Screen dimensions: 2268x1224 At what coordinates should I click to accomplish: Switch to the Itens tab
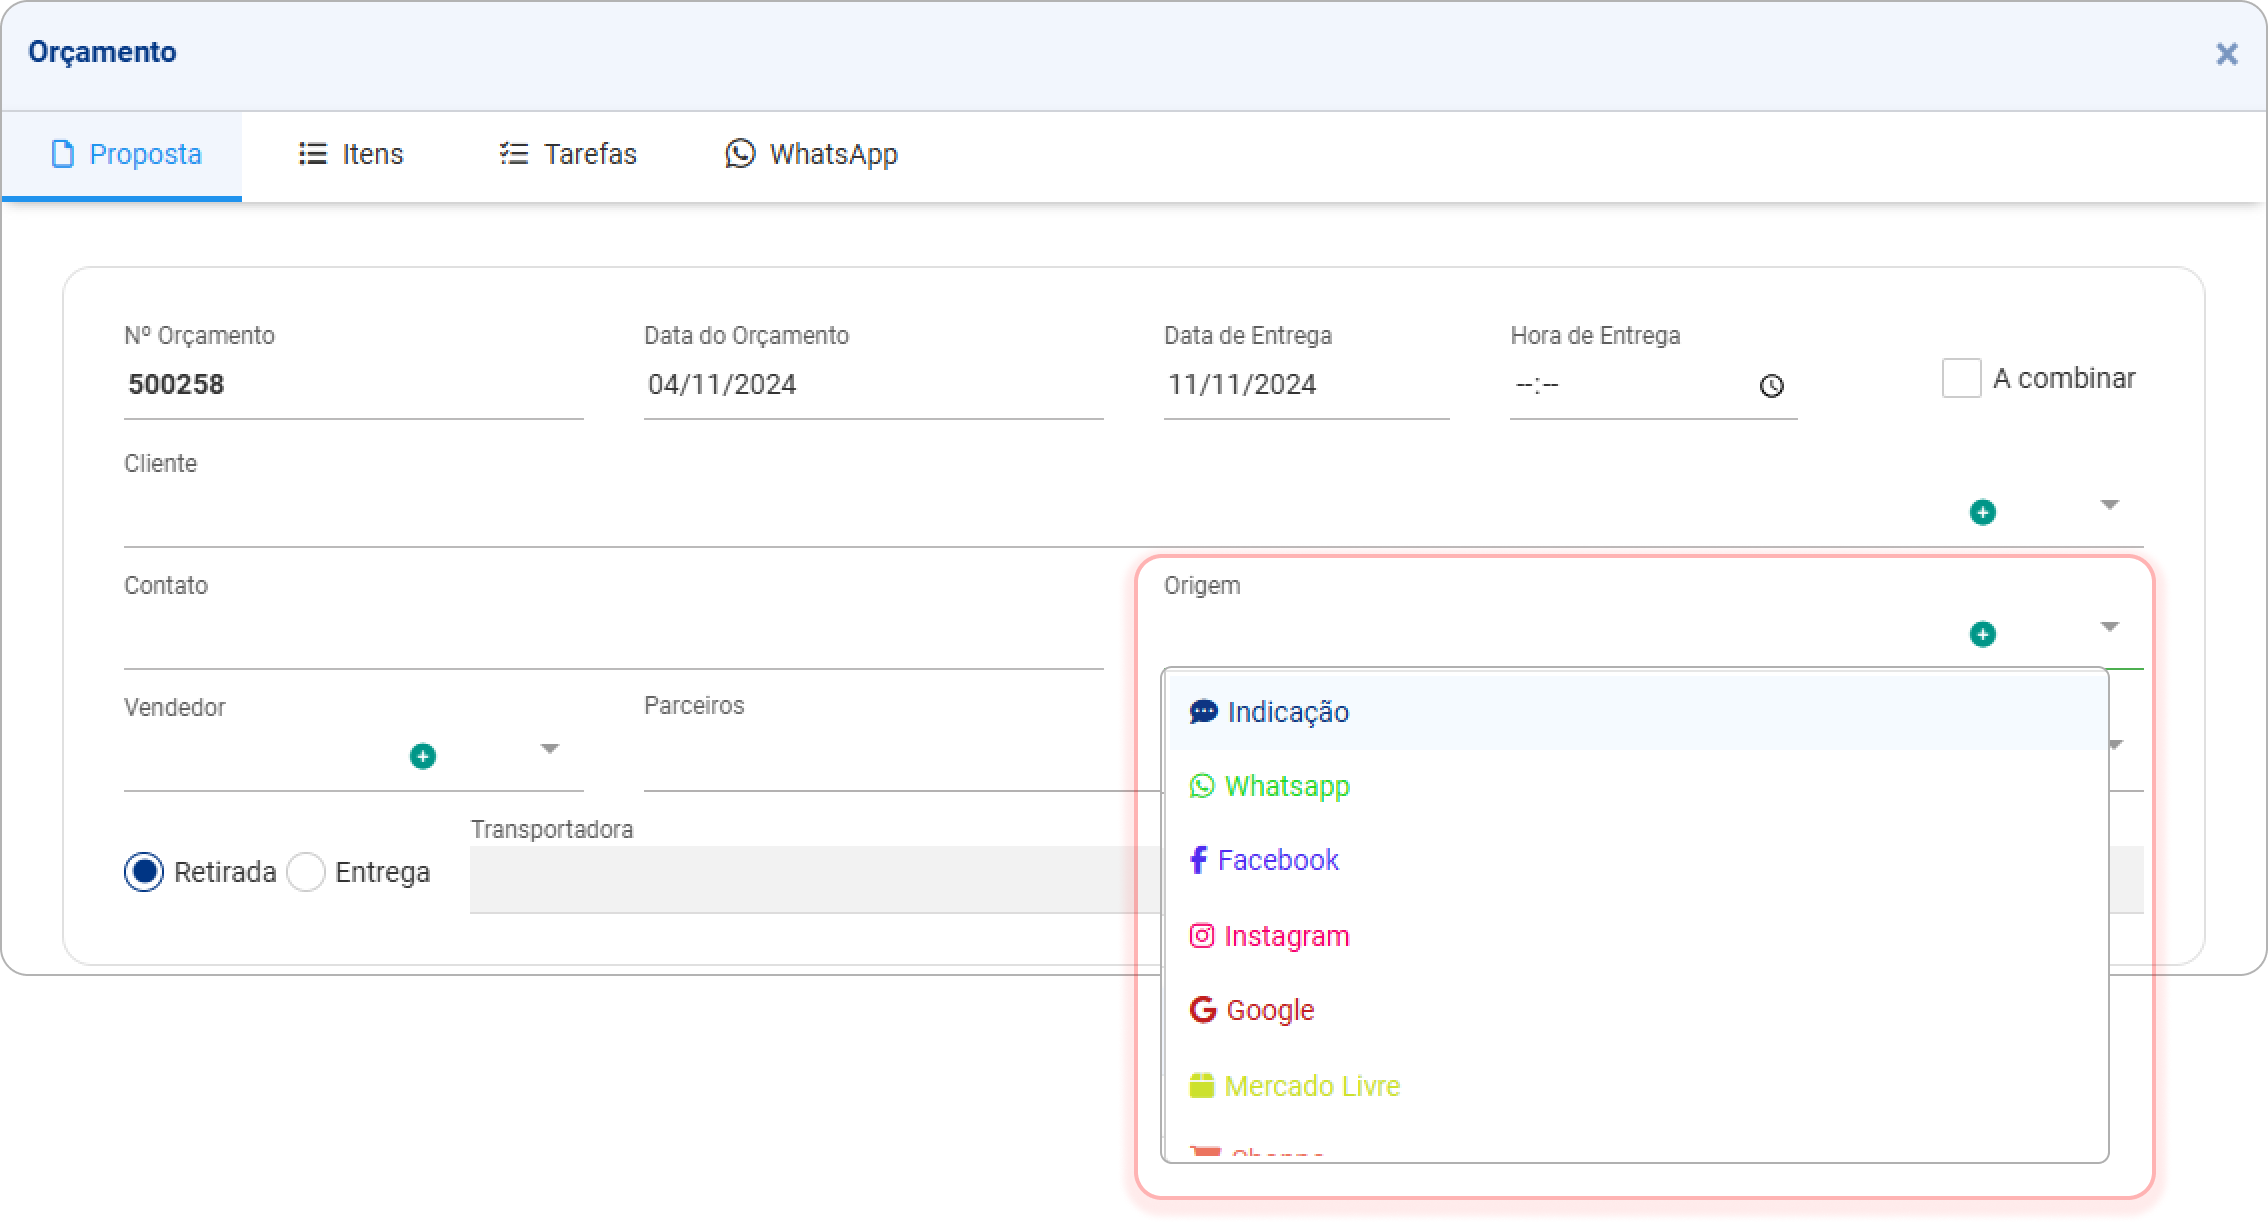(351, 154)
